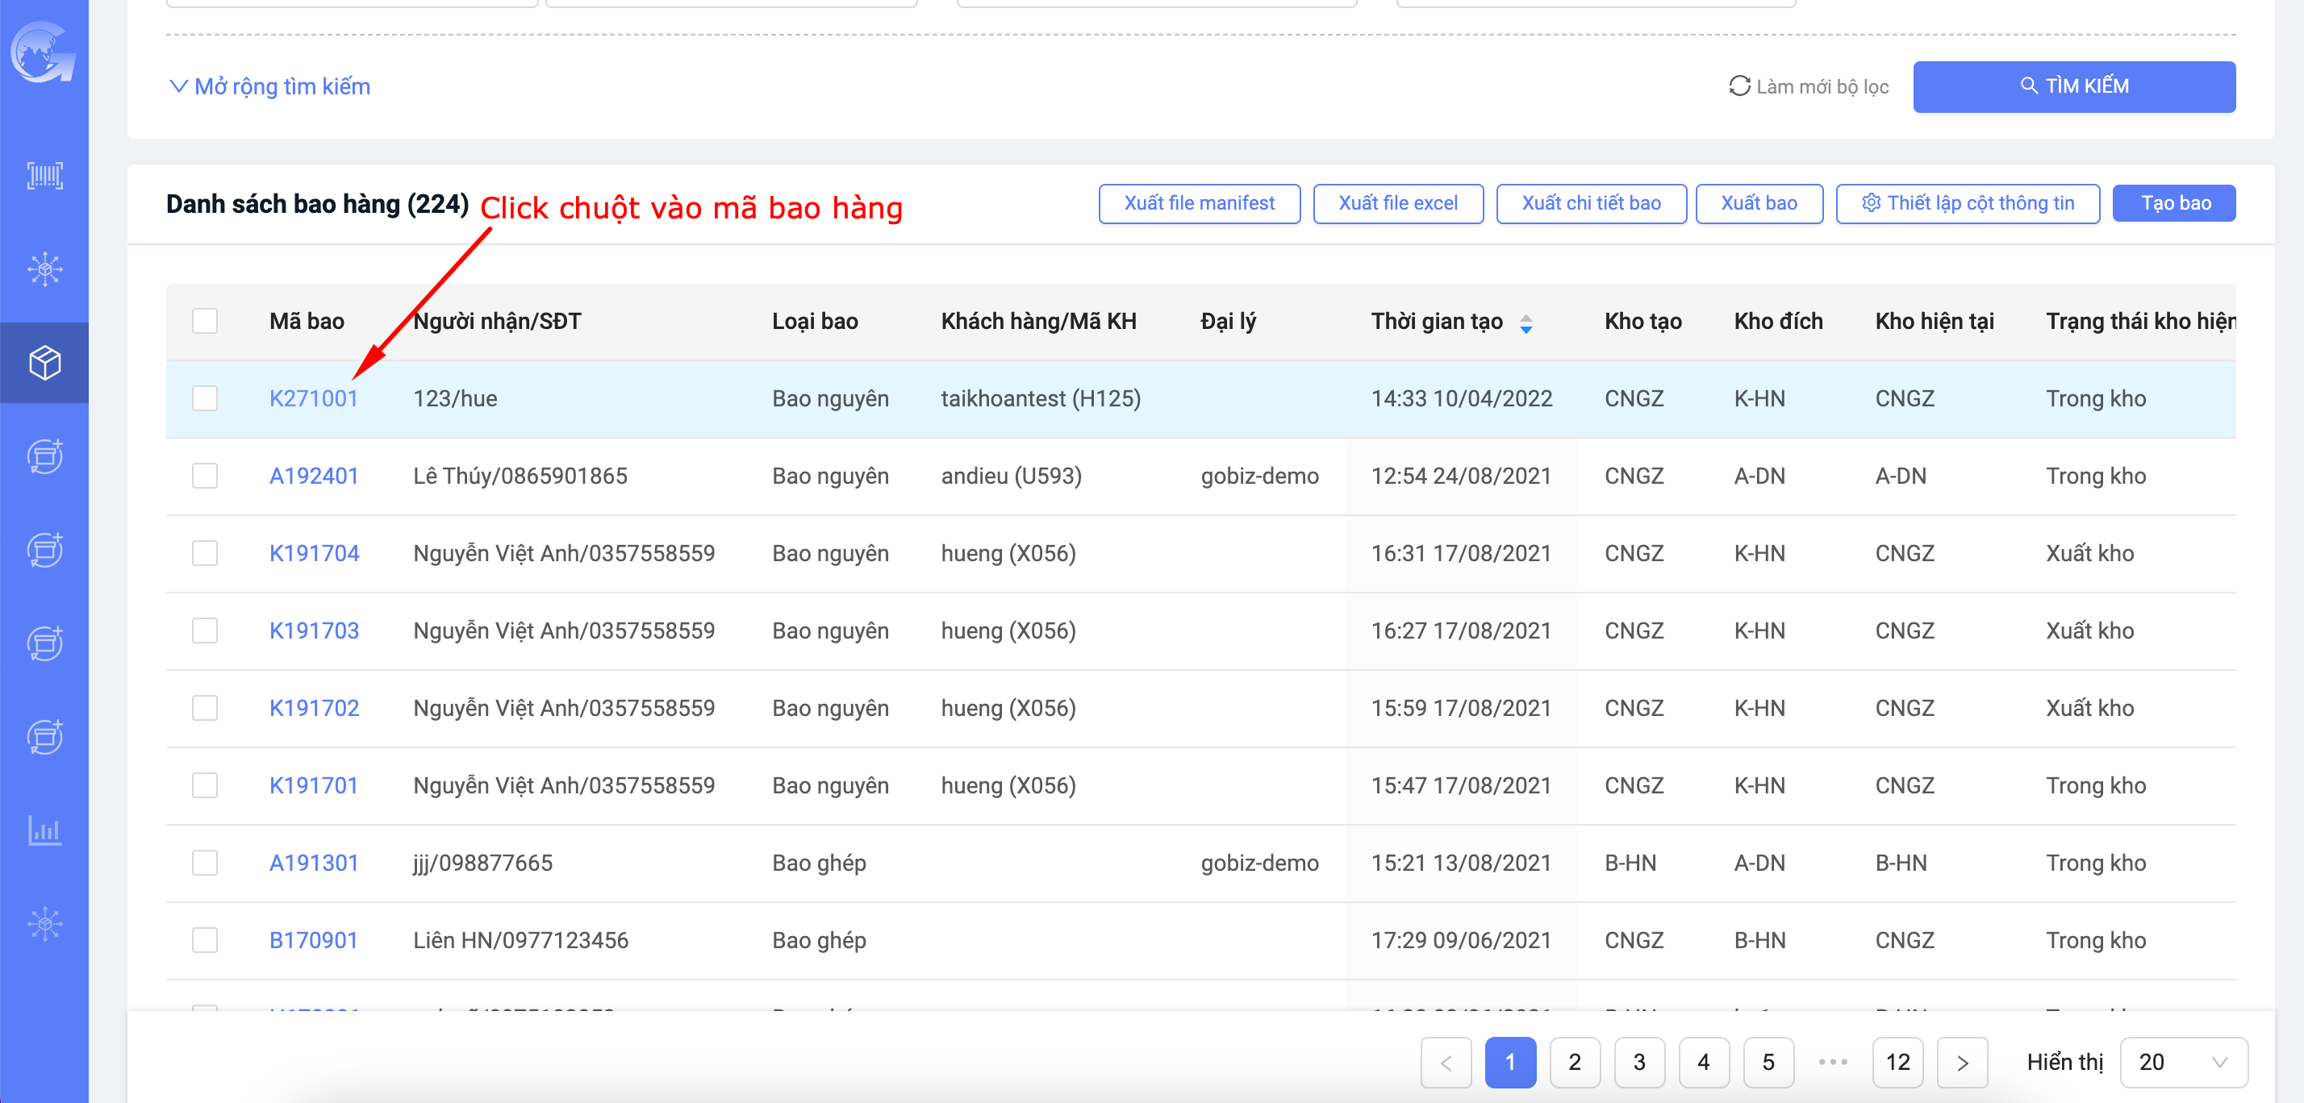Click the gear icon in Thiết lập cột thông tin

1871,203
